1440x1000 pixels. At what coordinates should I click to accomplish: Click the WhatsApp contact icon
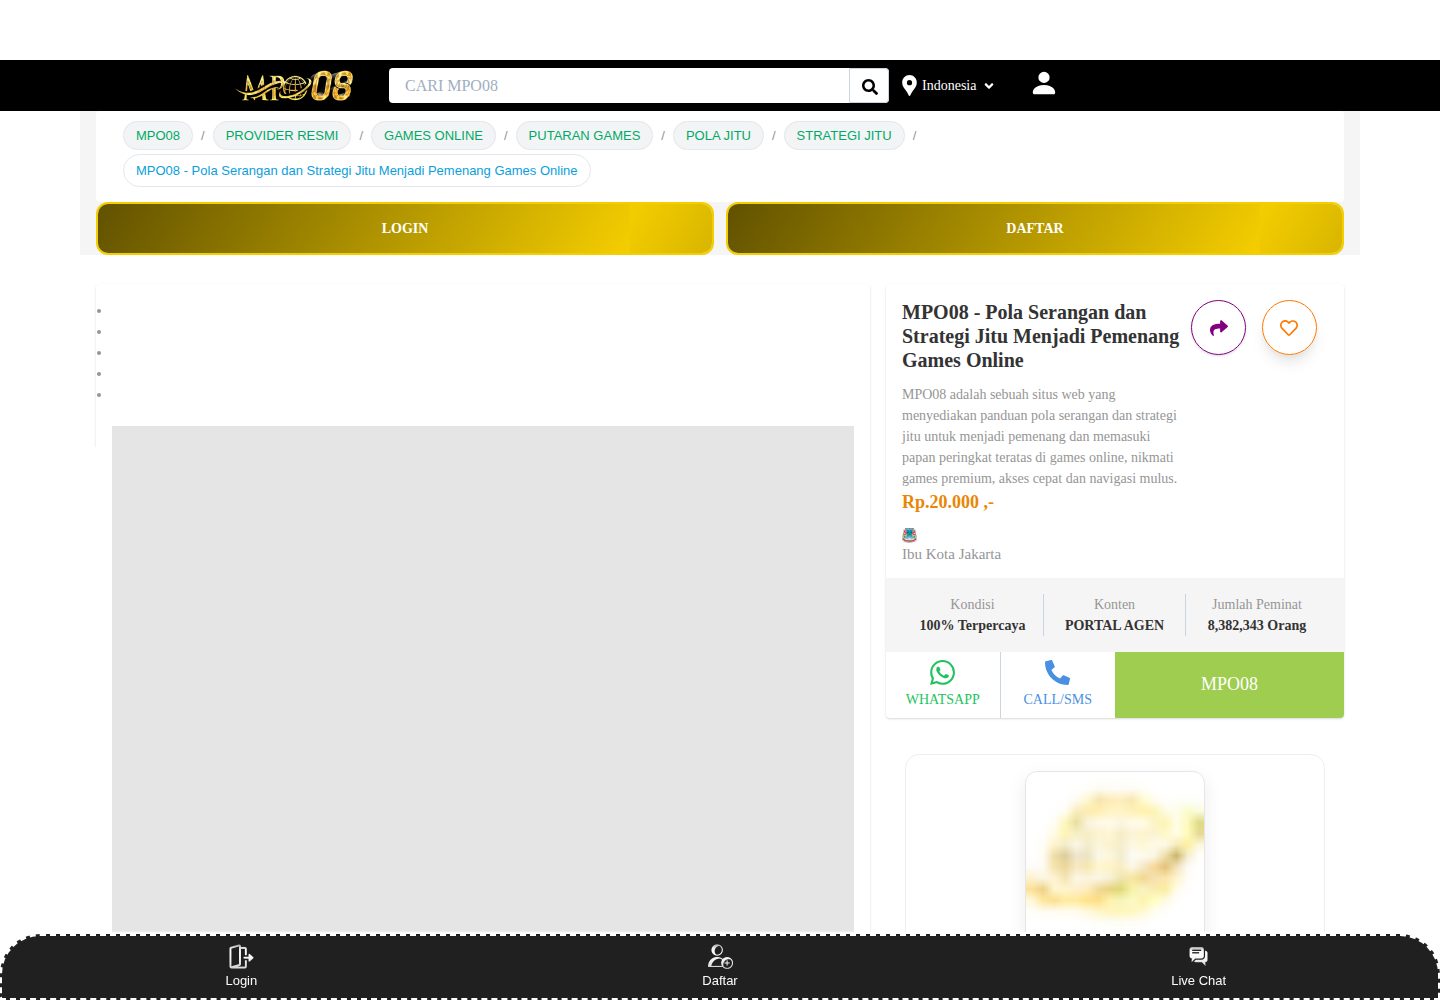click(x=942, y=672)
